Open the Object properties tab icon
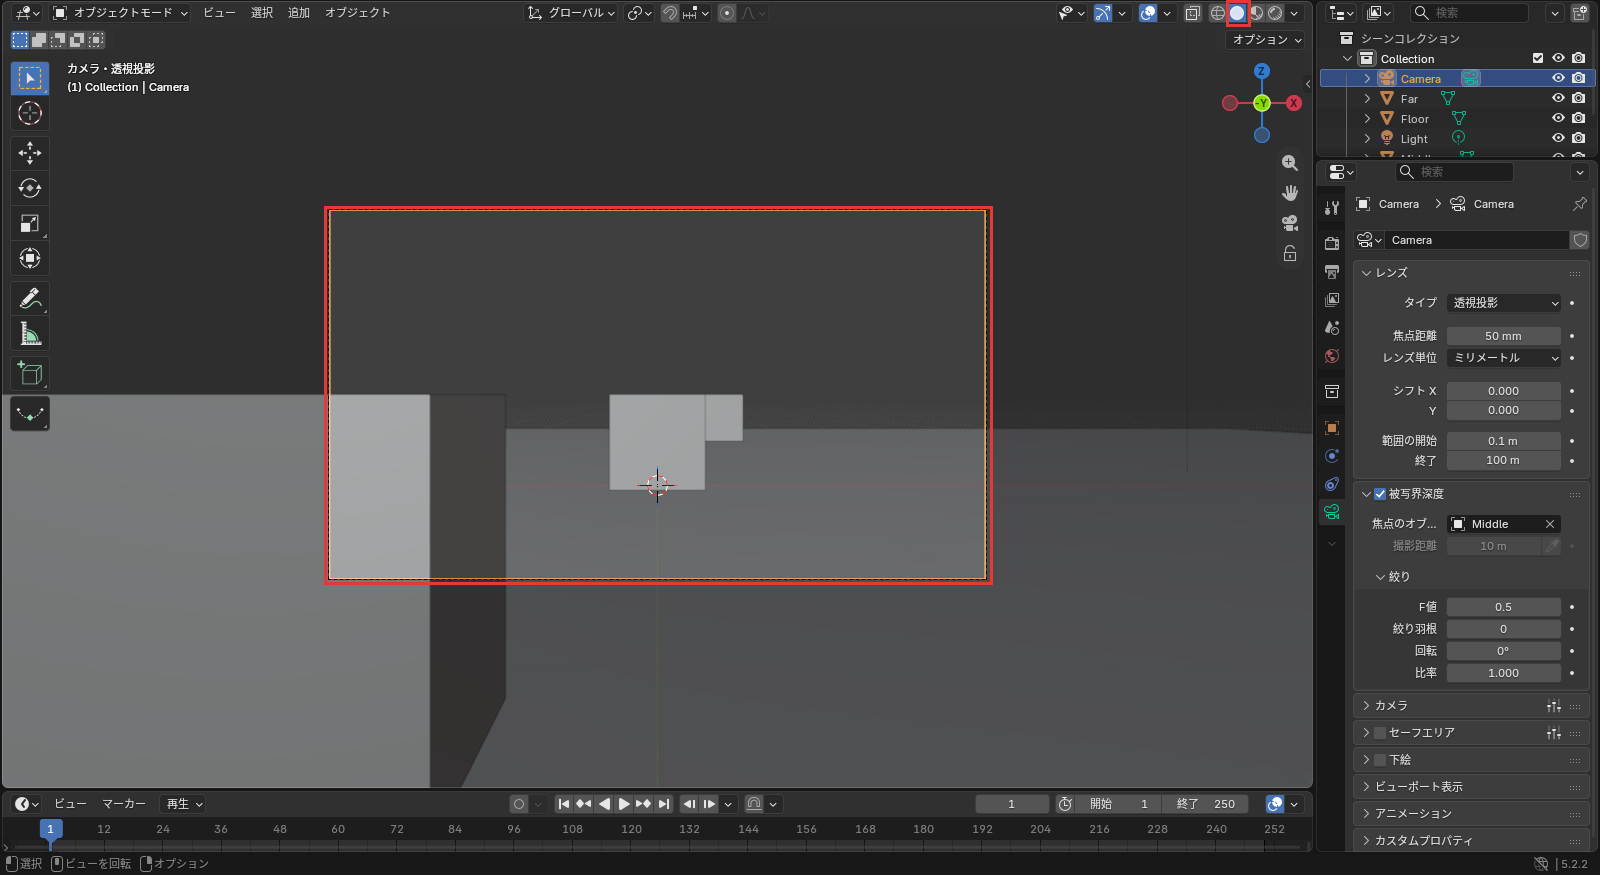The image size is (1600, 875). pyautogui.click(x=1332, y=428)
